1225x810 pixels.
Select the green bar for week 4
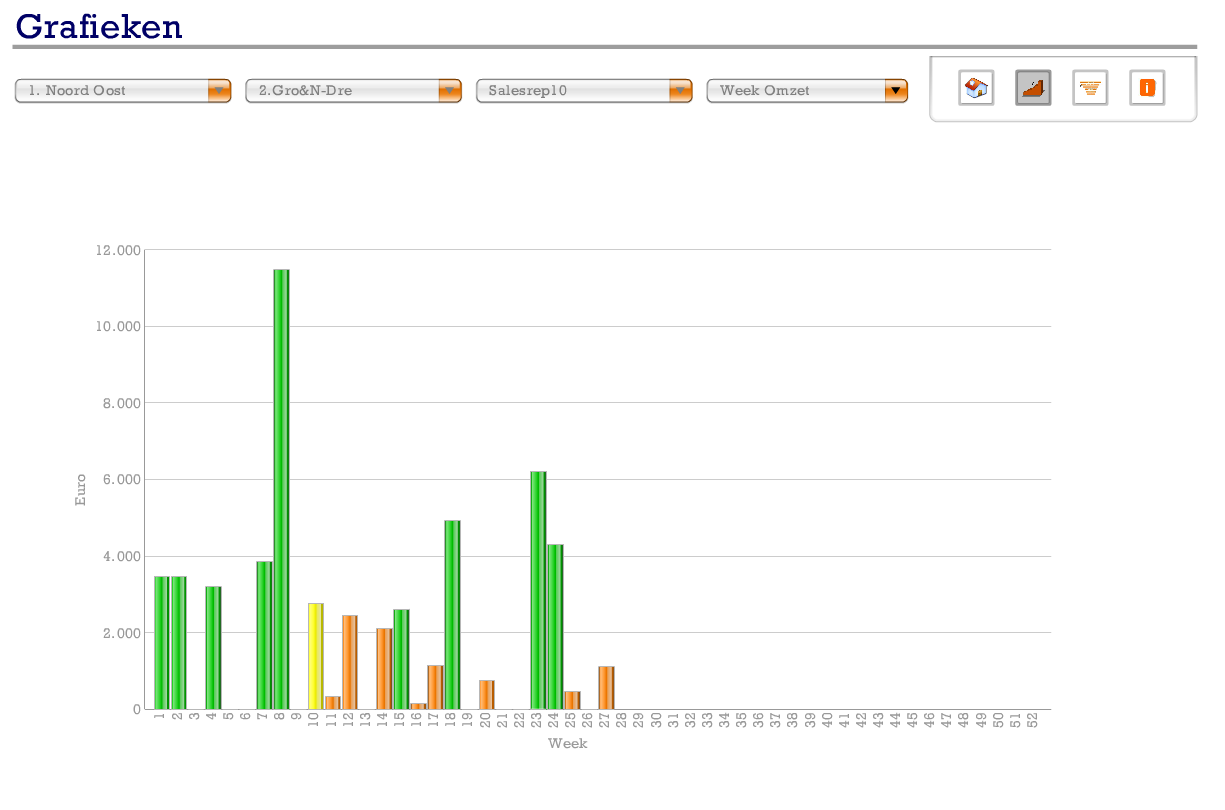click(x=213, y=648)
